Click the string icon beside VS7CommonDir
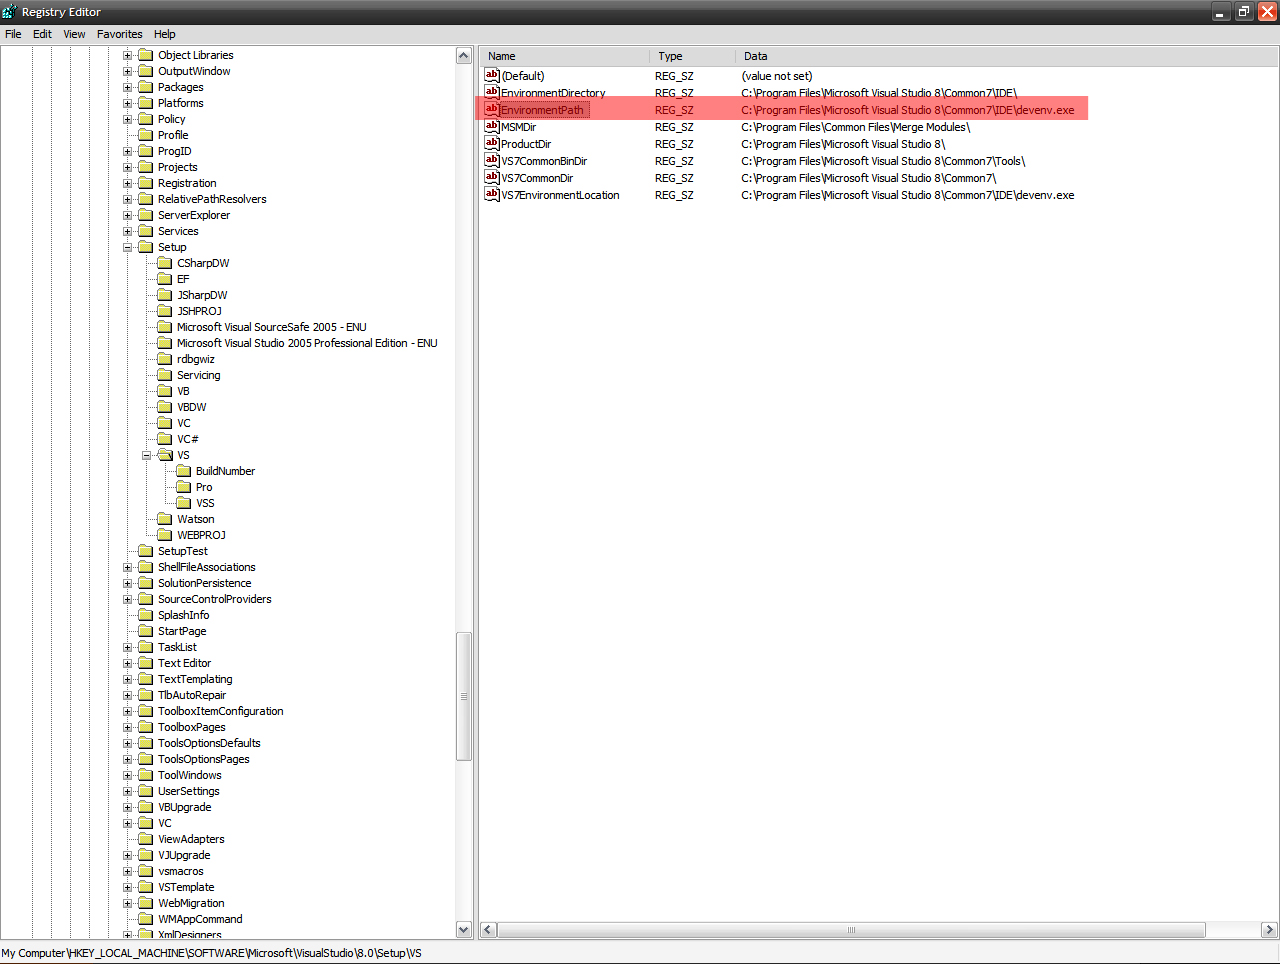The image size is (1280, 964). 492,177
